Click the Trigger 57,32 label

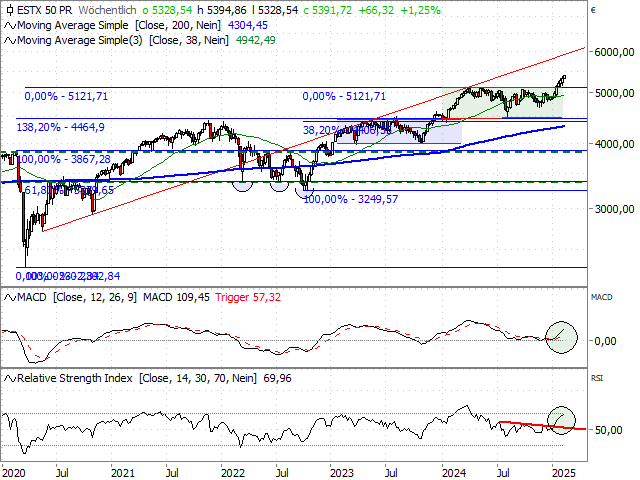tap(248, 297)
